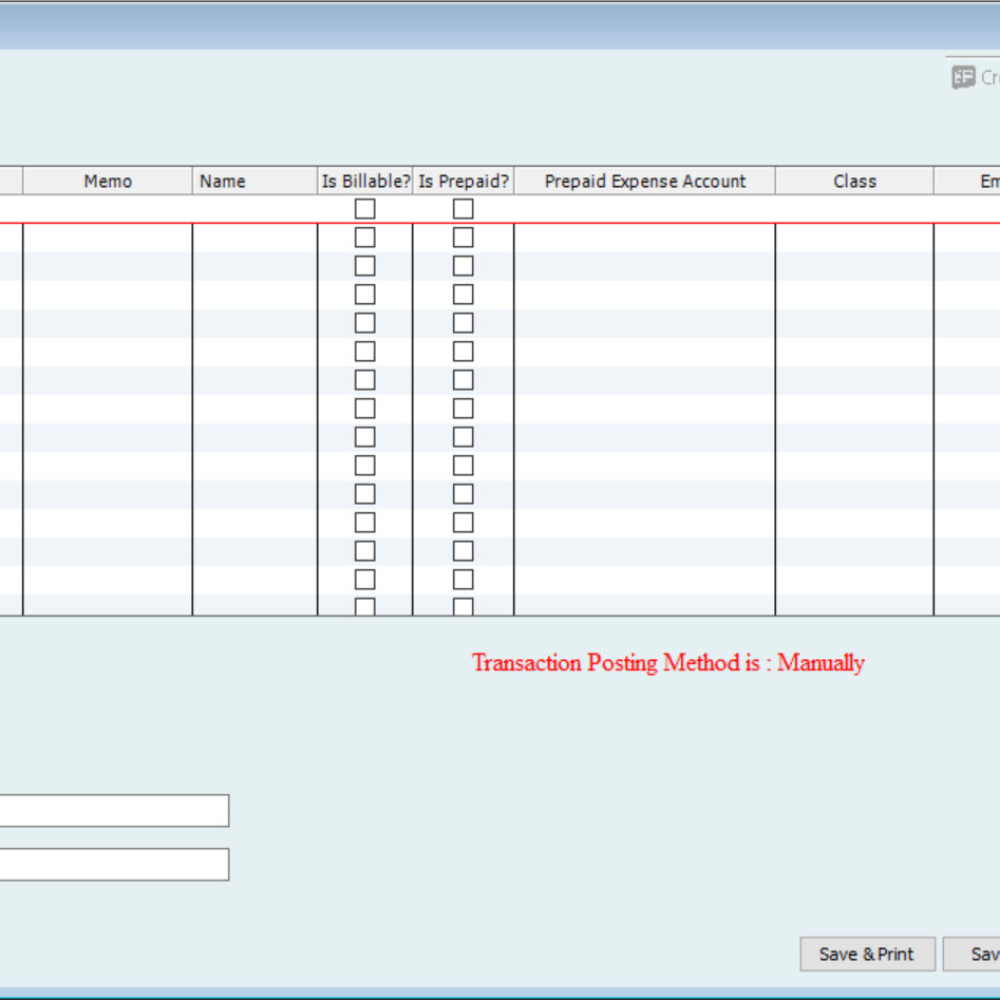The width and height of the screenshot is (1000, 1000).
Task: Tick the second row Is Billable checkbox
Action: coord(365,238)
